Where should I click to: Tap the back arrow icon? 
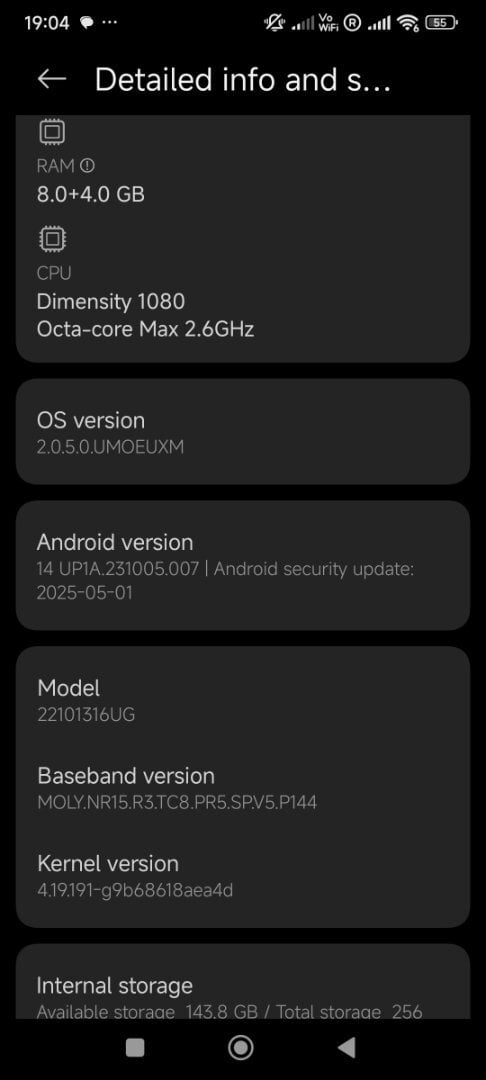coord(52,79)
